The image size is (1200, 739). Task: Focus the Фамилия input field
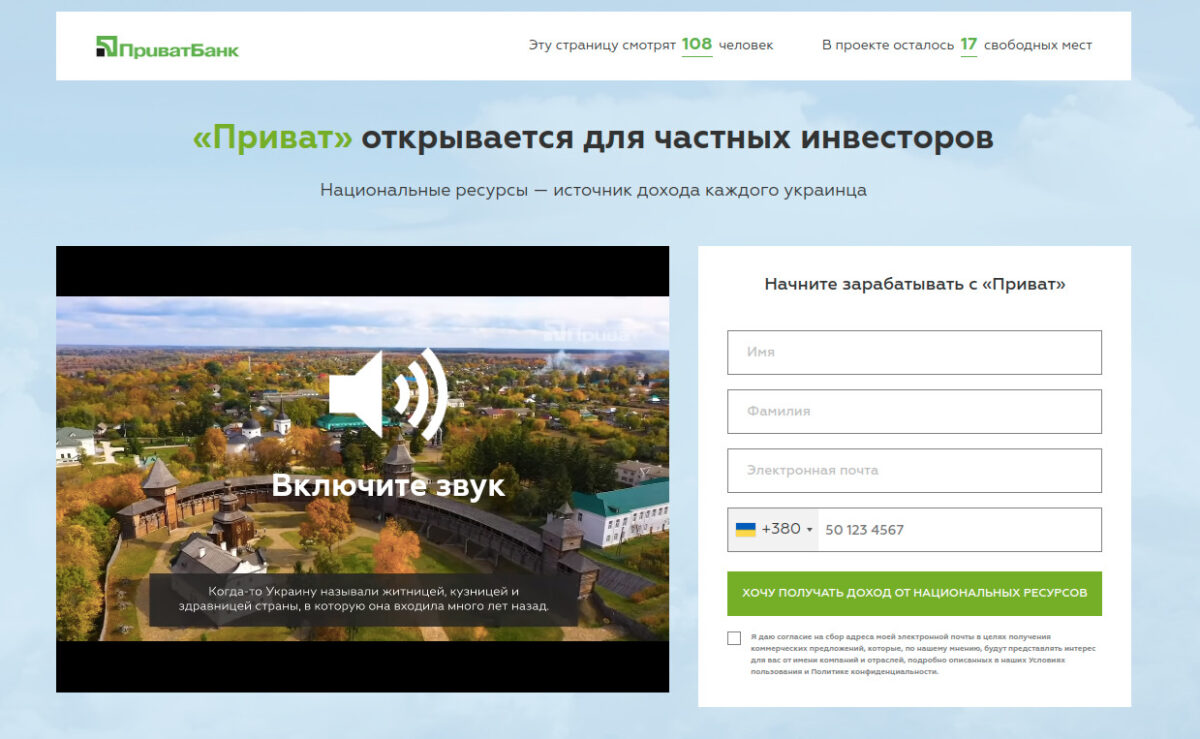click(x=914, y=411)
